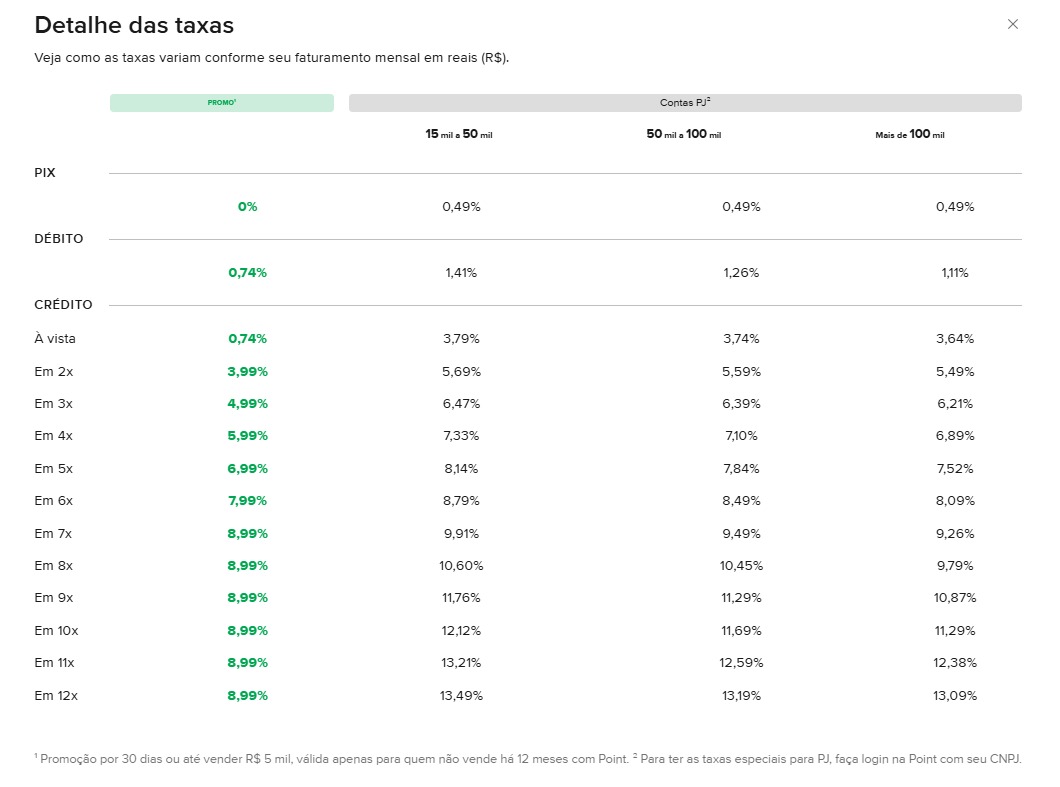The width and height of the screenshot is (1060, 787).
Task: Click the À vista row label
Action: pos(55,339)
